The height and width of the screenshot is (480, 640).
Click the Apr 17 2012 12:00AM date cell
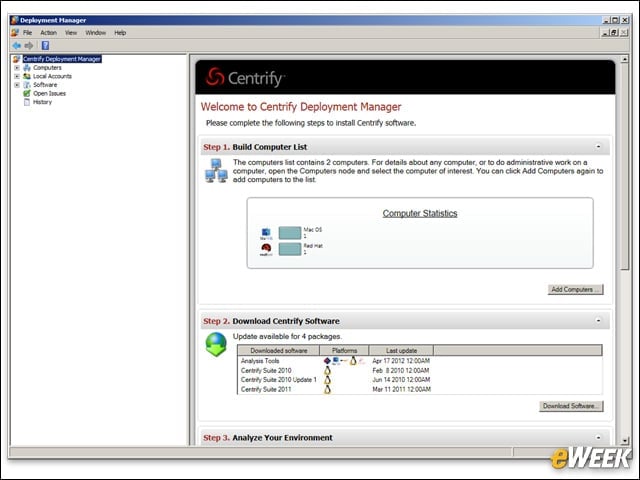(401, 361)
